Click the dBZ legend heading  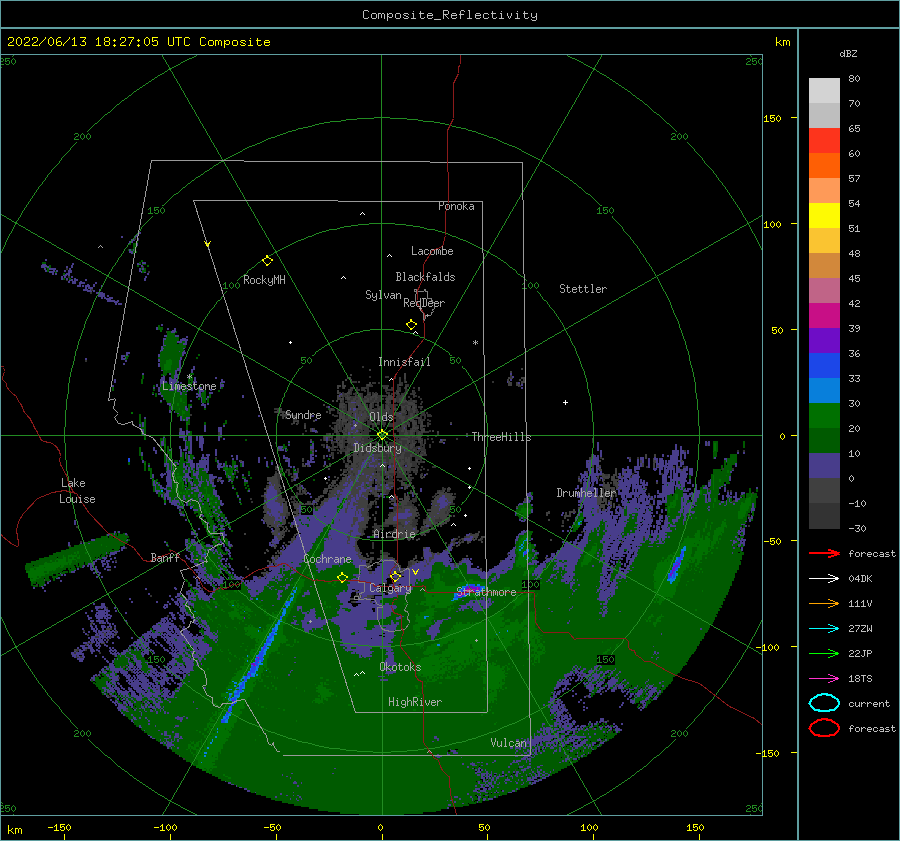(x=848, y=53)
